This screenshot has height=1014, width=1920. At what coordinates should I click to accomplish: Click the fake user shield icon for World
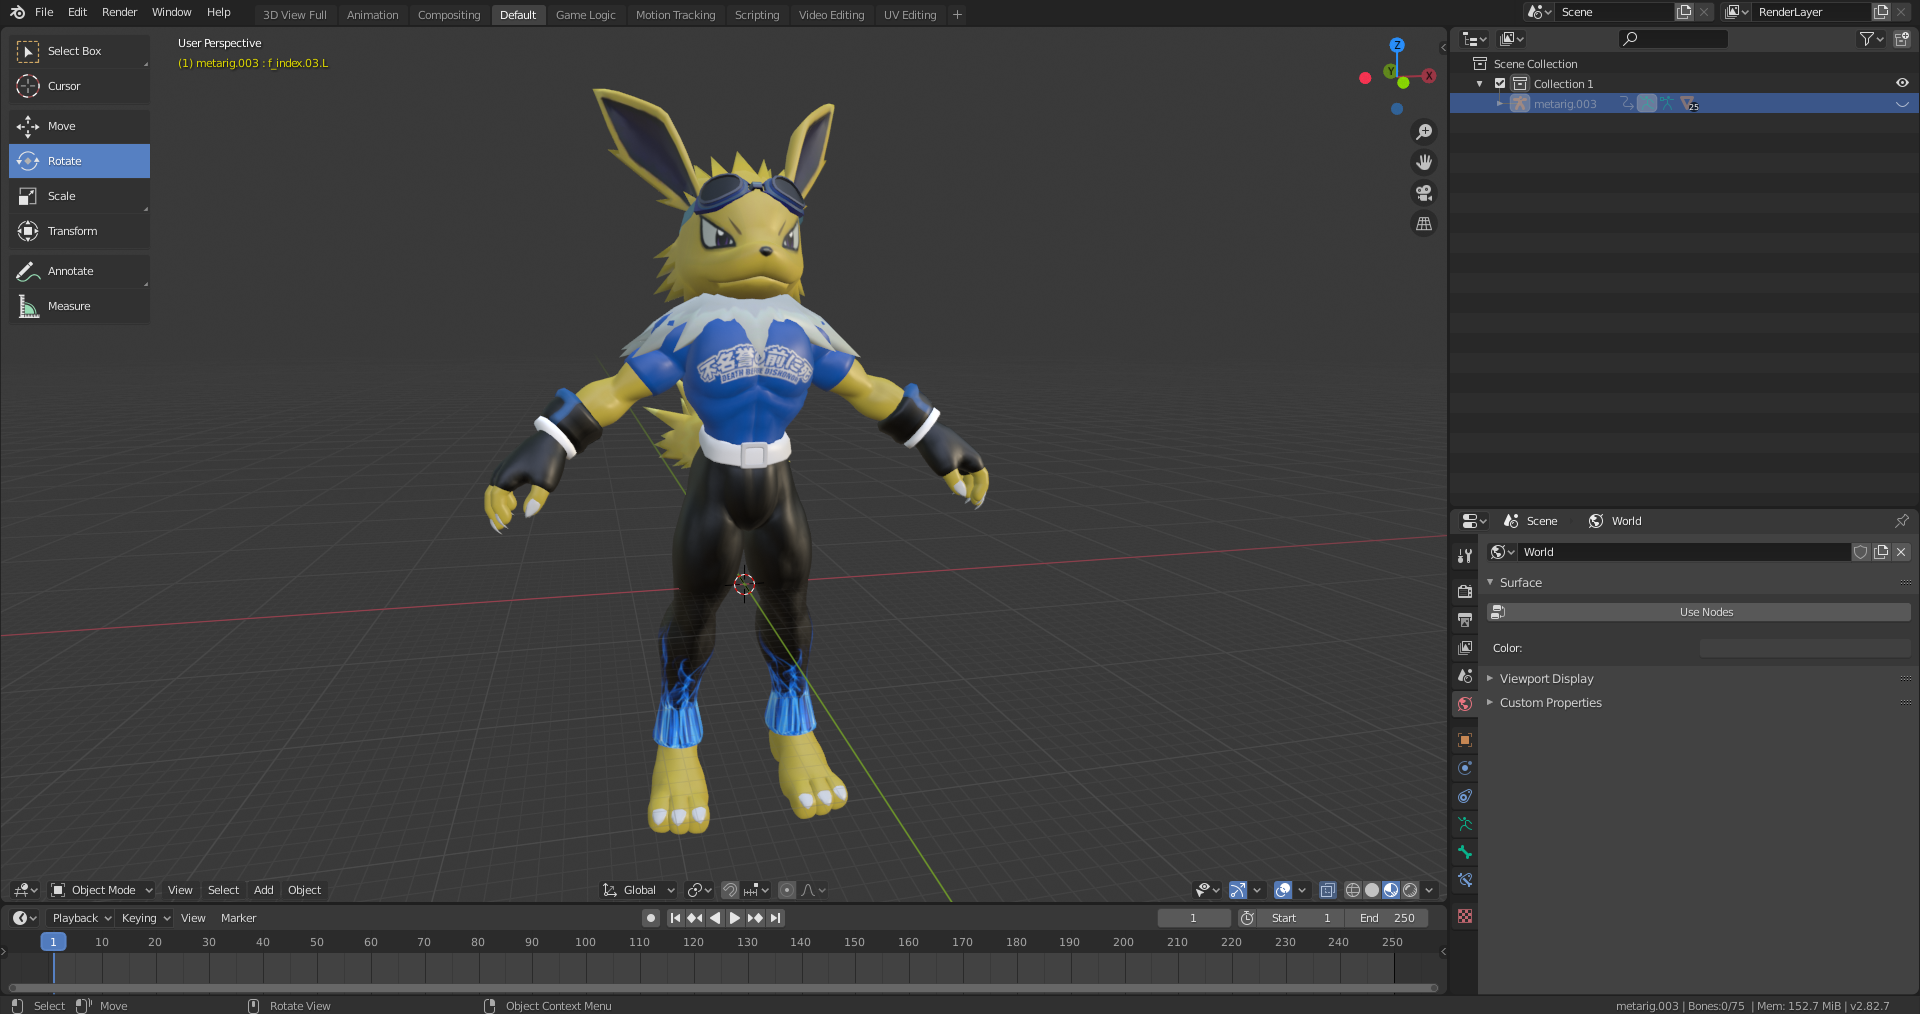click(x=1860, y=552)
